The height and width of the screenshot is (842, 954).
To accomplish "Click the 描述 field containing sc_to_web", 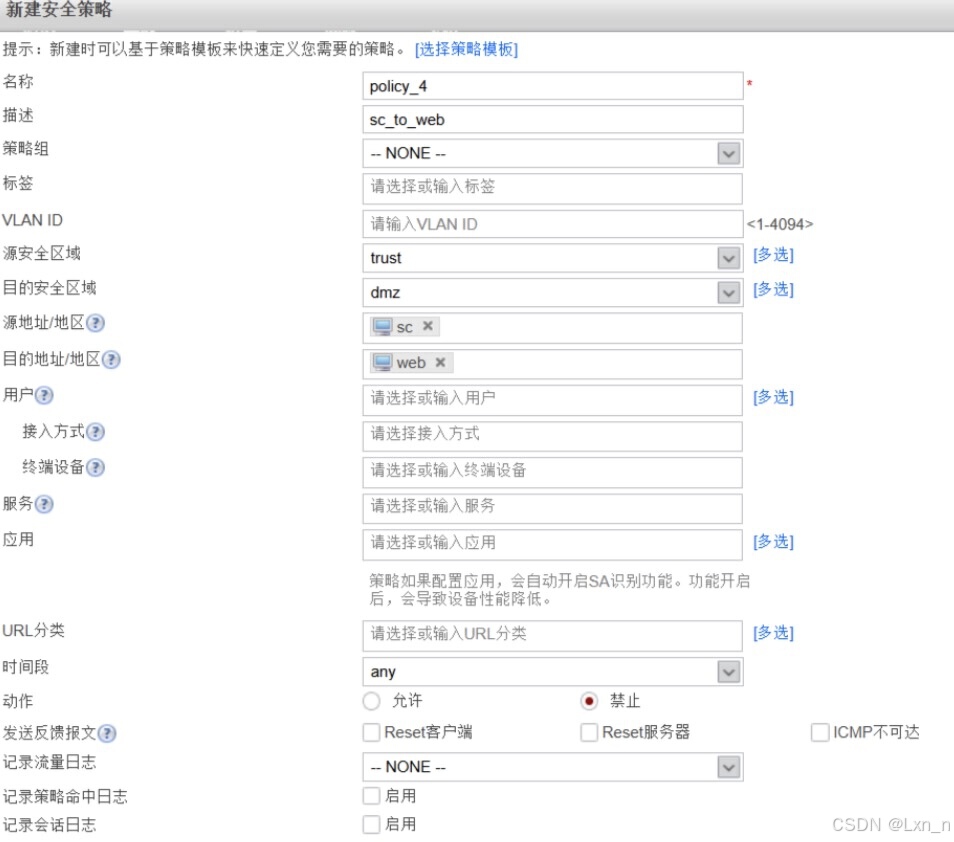I will (x=552, y=119).
